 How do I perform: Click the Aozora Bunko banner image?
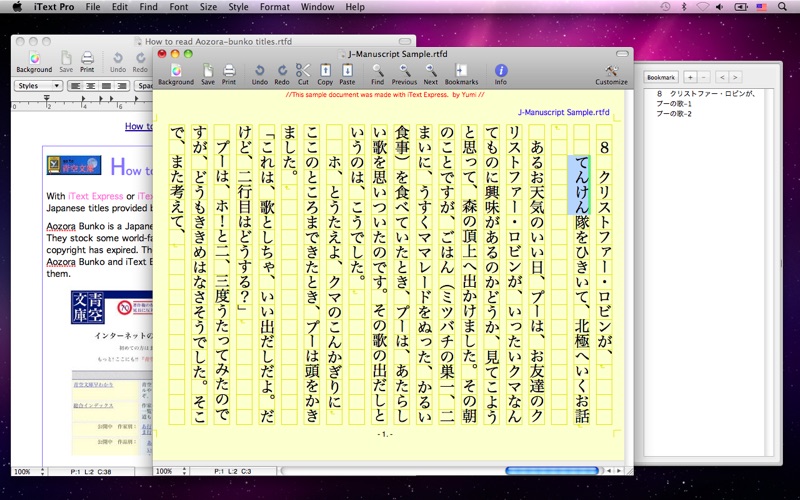click(74, 165)
